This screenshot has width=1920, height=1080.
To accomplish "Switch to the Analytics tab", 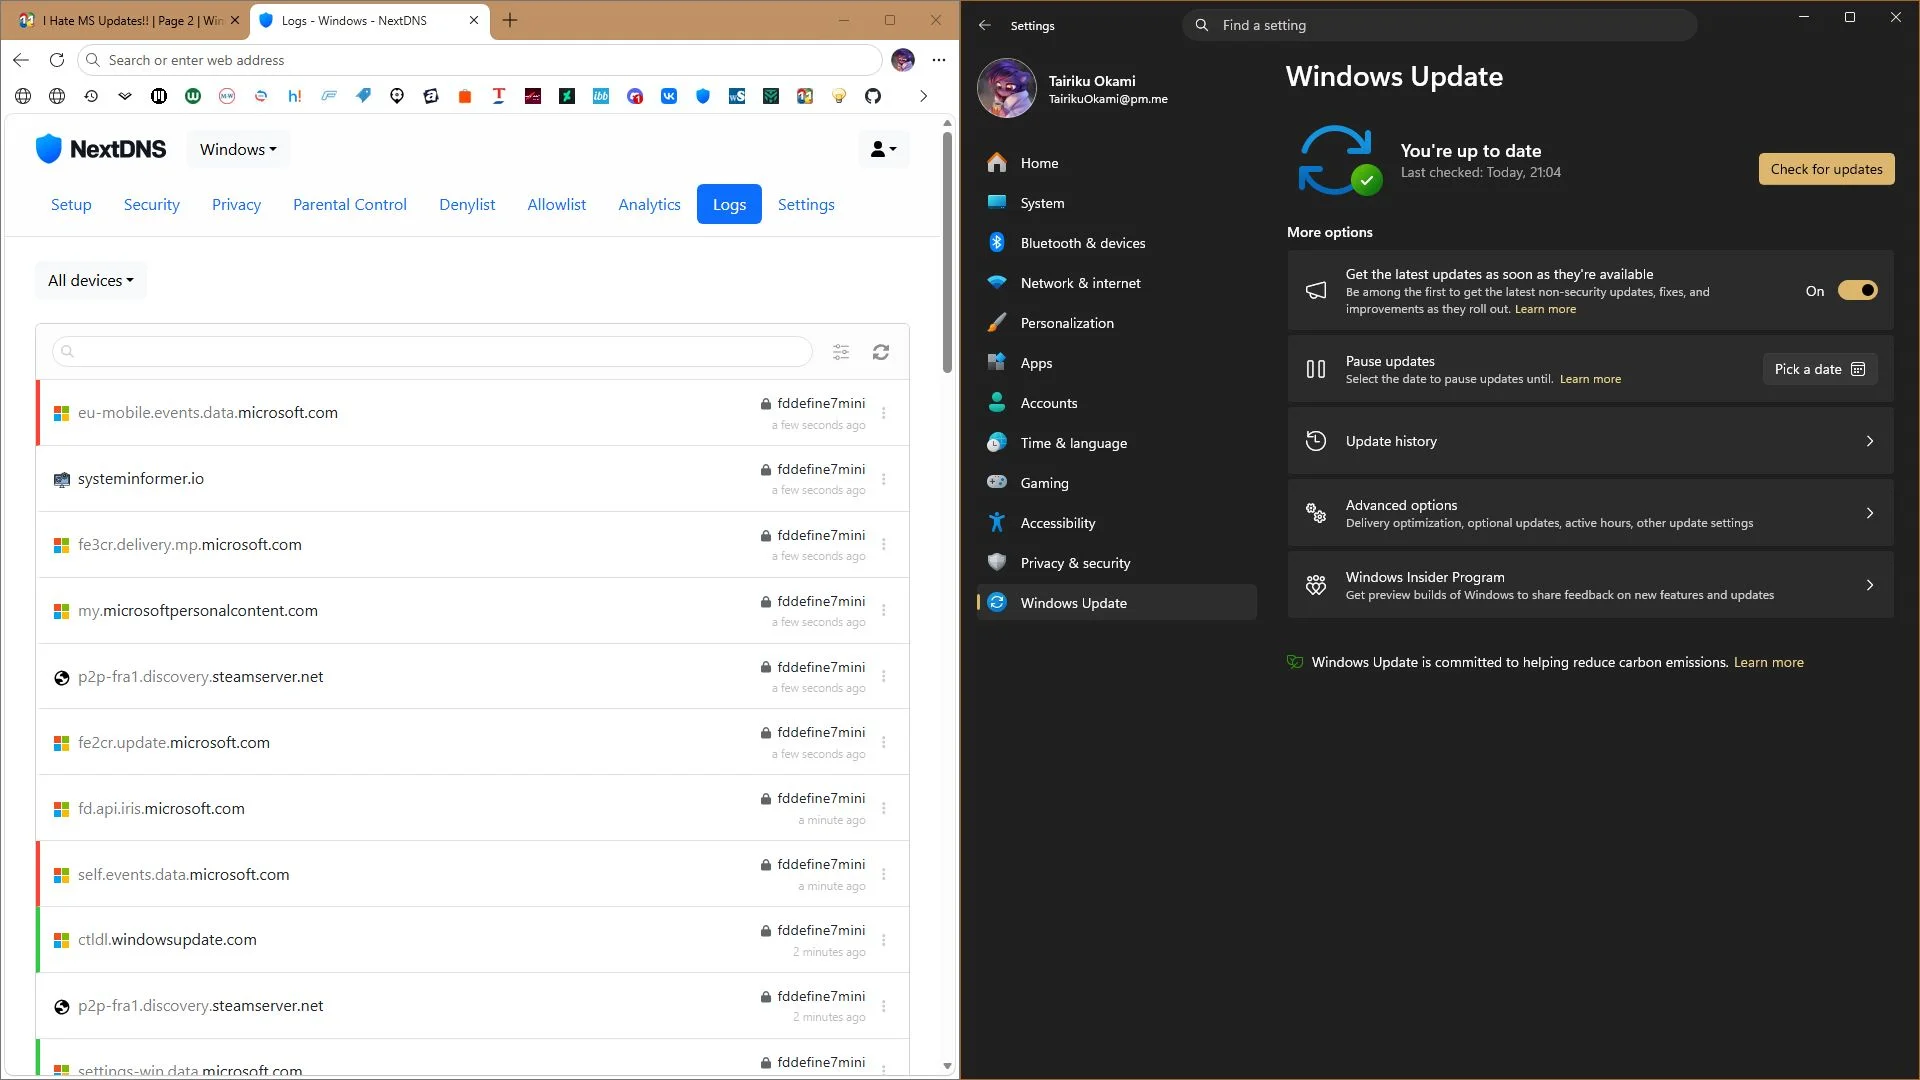I will [649, 204].
